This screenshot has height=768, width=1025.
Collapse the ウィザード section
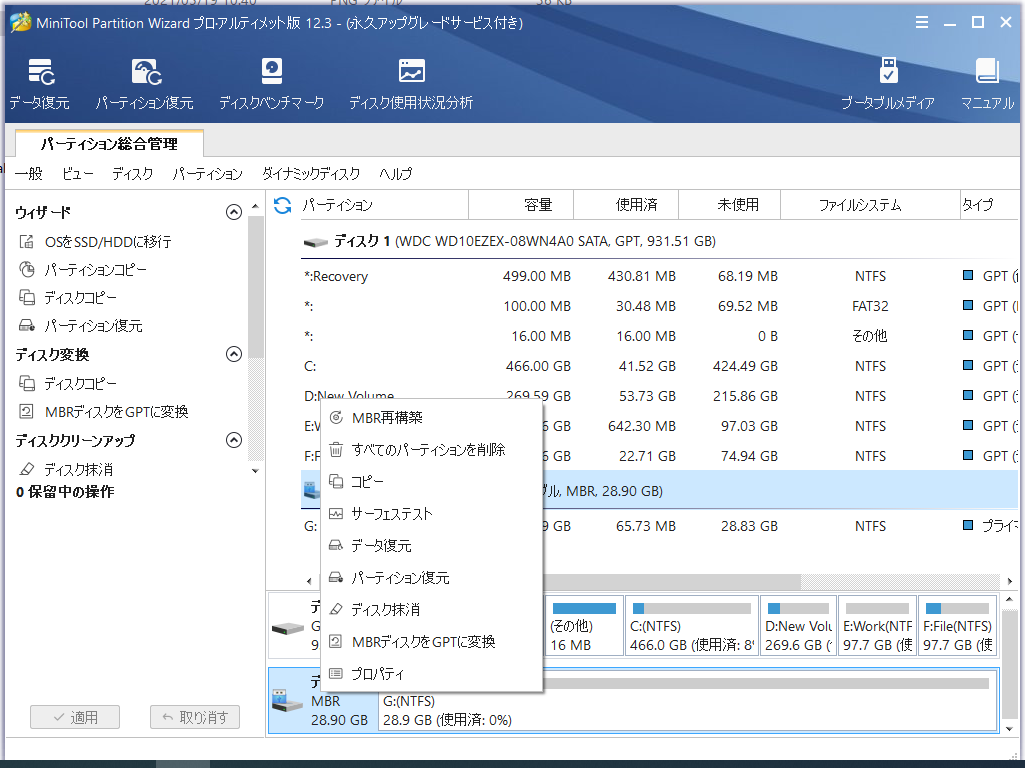234,212
